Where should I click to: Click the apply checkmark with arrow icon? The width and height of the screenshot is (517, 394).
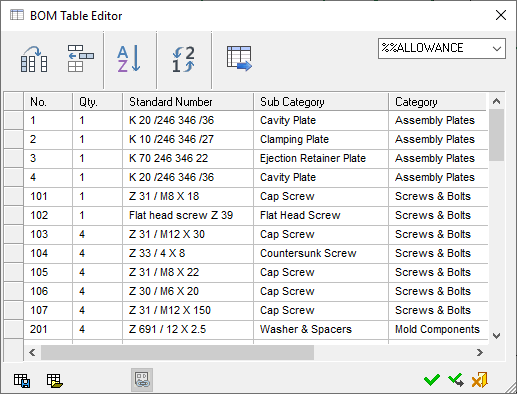point(456,380)
